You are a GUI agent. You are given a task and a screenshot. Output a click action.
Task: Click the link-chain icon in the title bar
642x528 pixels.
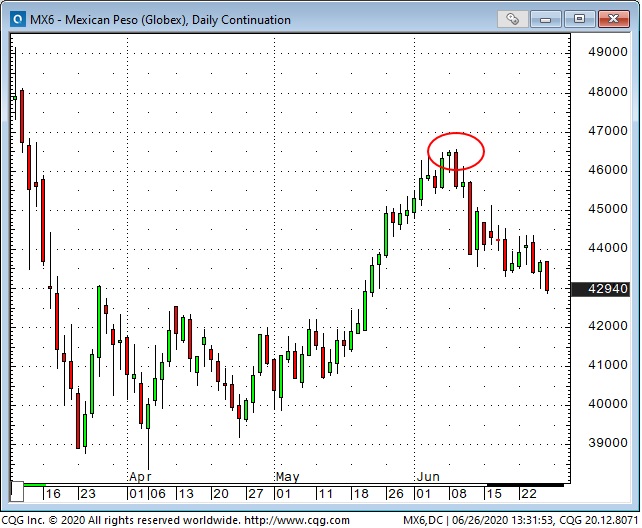[512, 19]
